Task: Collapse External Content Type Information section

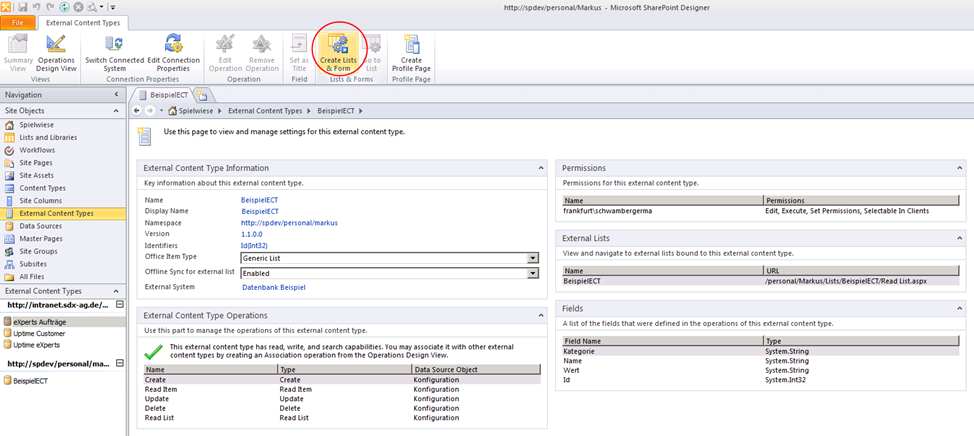Action: 541,168
